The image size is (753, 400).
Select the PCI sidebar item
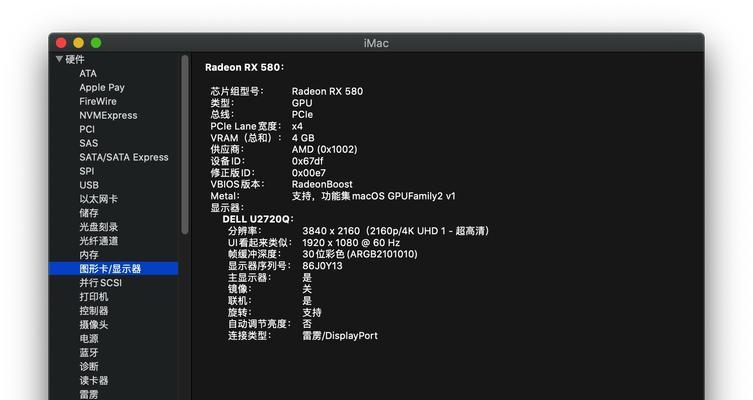click(x=87, y=129)
